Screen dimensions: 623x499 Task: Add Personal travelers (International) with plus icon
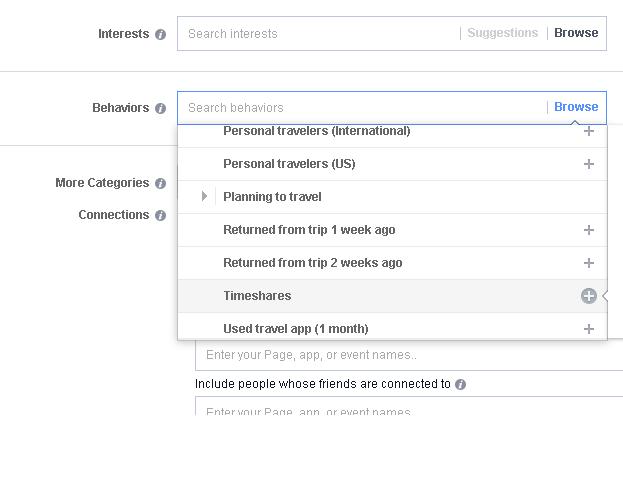click(x=589, y=131)
